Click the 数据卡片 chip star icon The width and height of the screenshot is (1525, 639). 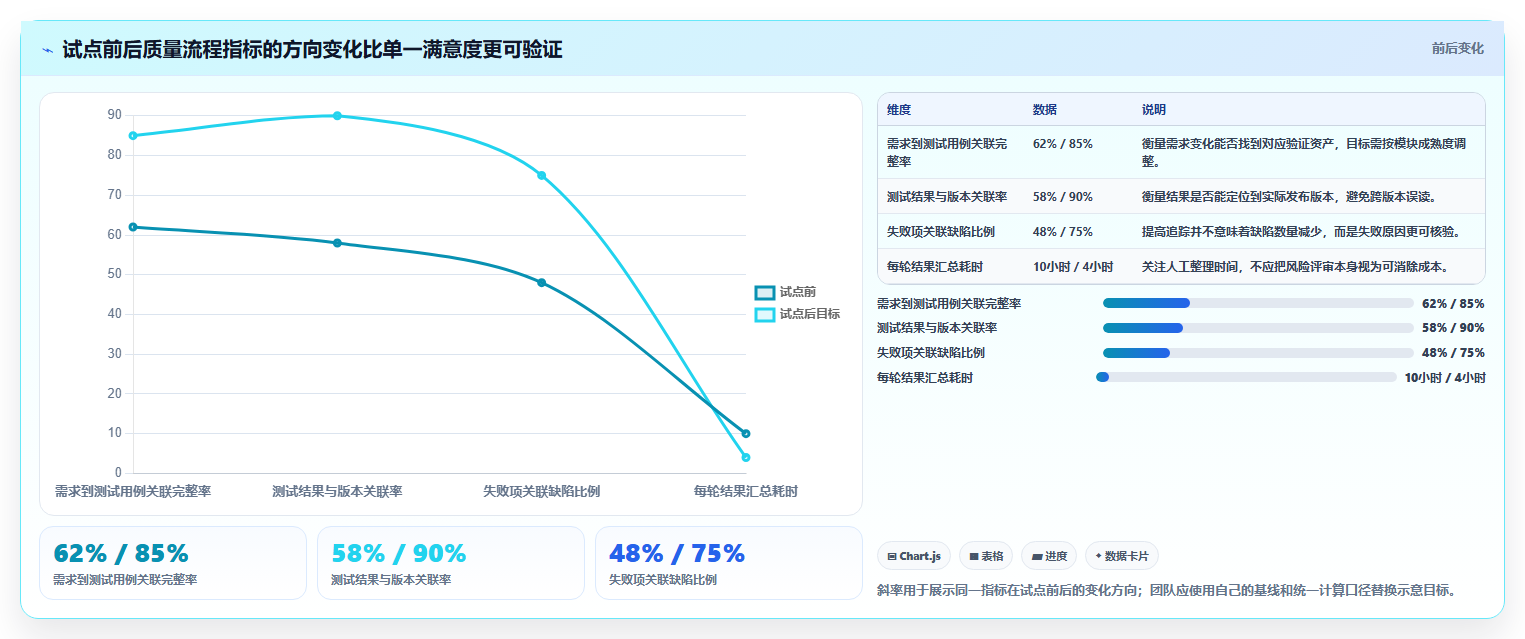tap(1099, 555)
